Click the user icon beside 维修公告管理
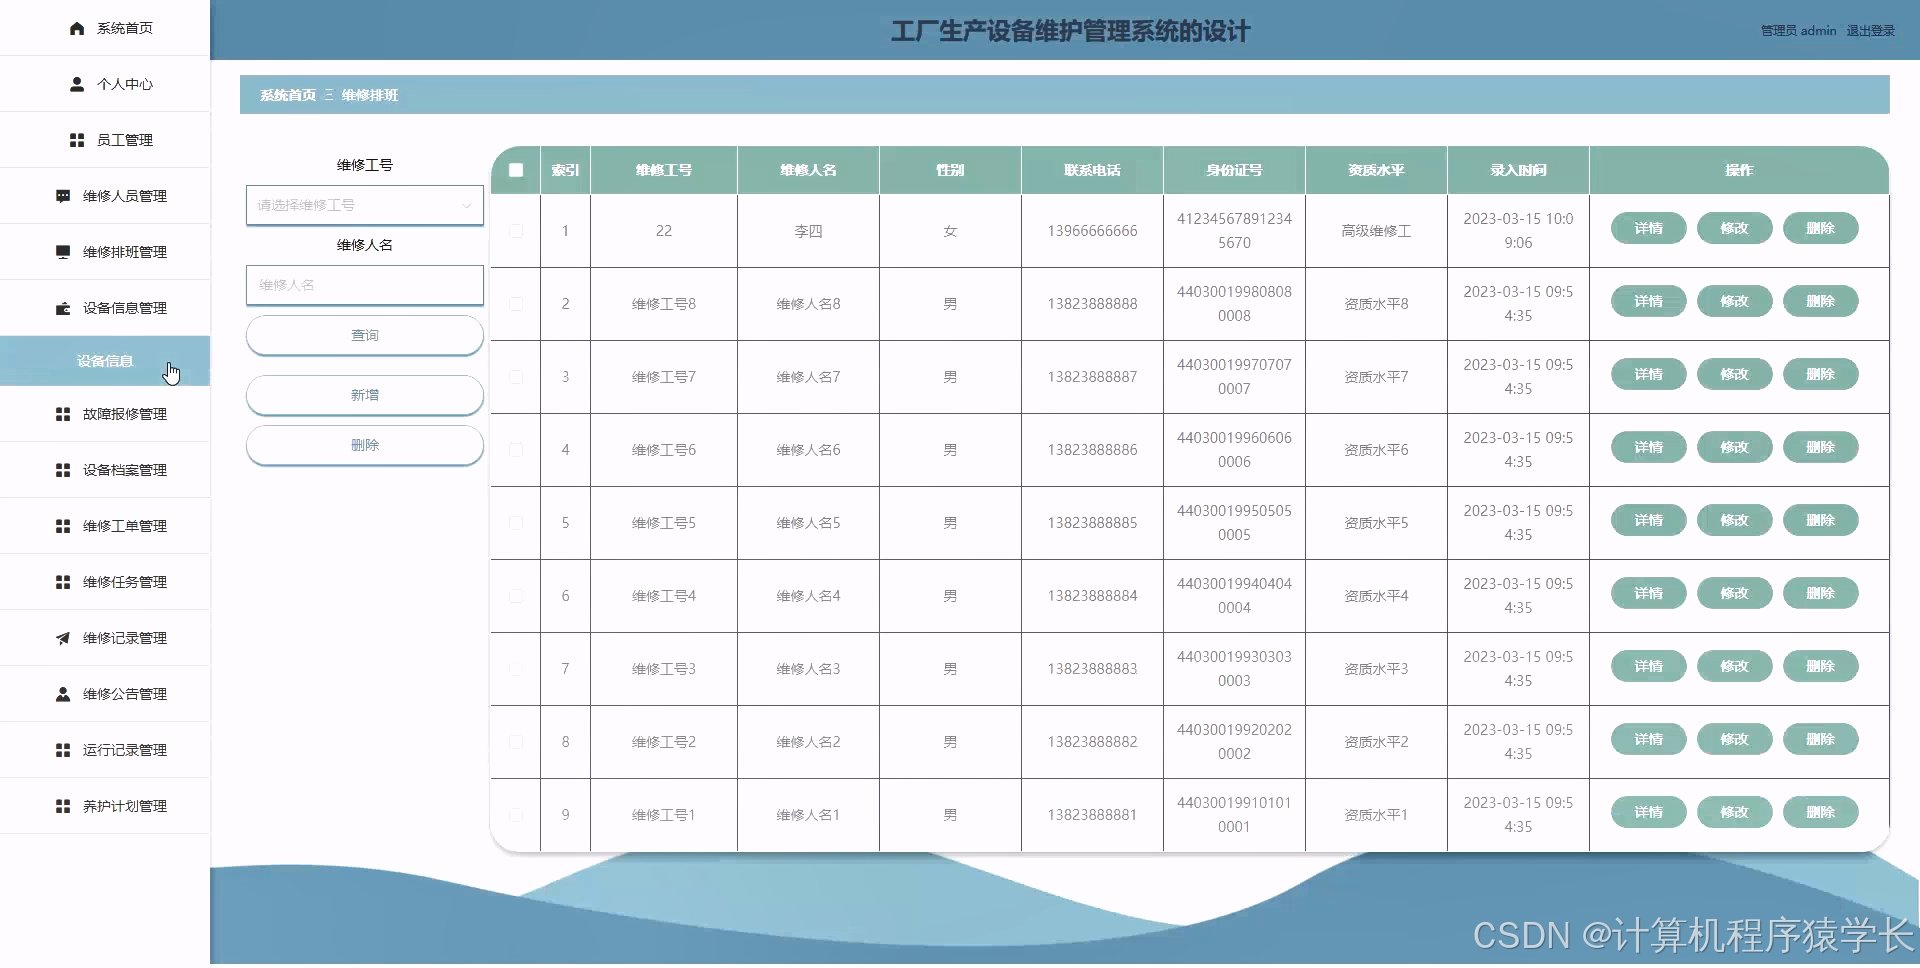This screenshot has width=1920, height=968. click(x=63, y=694)
